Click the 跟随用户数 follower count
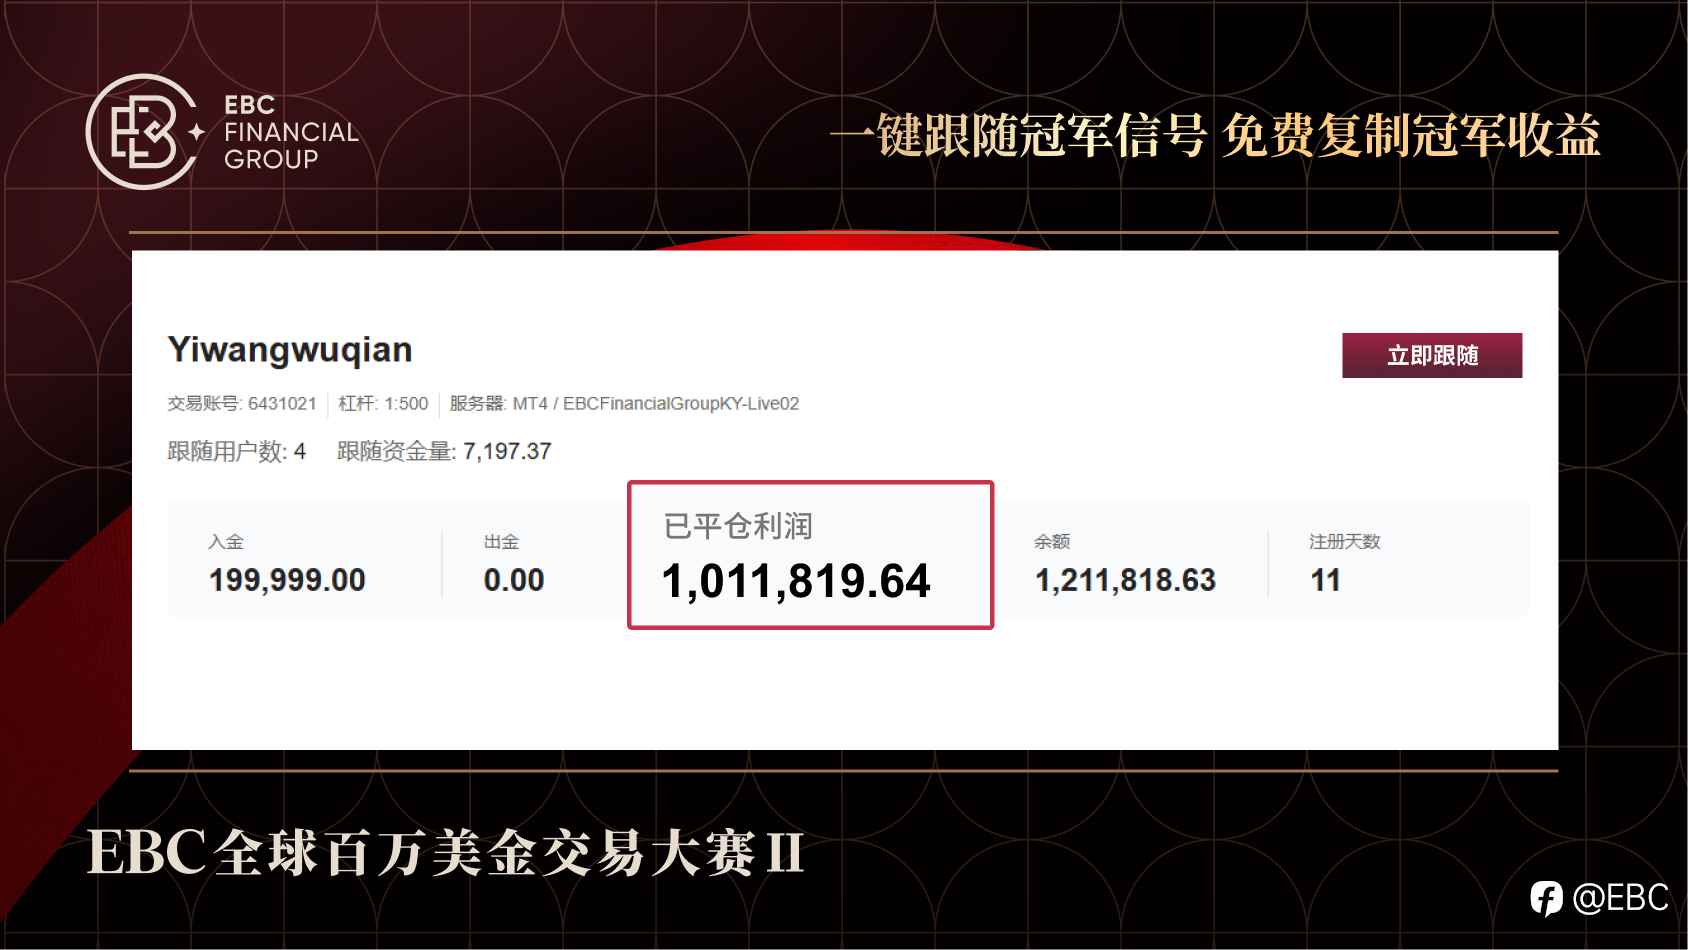Image resolution: width=1688 pixels, height=950 pixels. (x=236, y=451)
